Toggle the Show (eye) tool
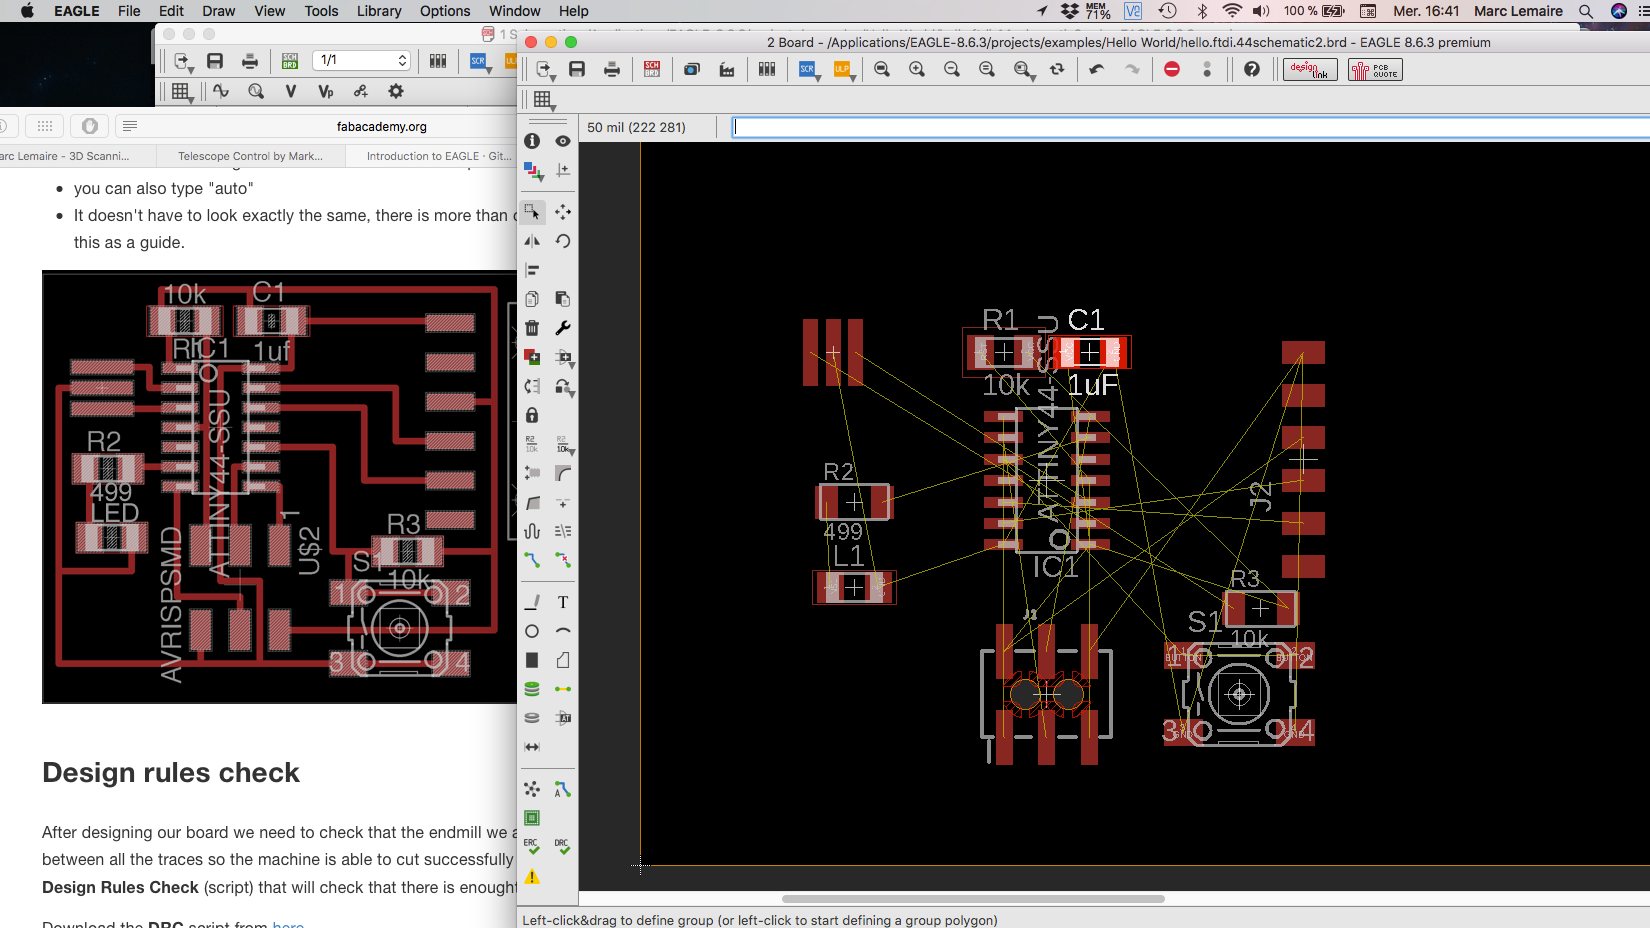Viewport: 1650px width, 928px height. point(563,141)
